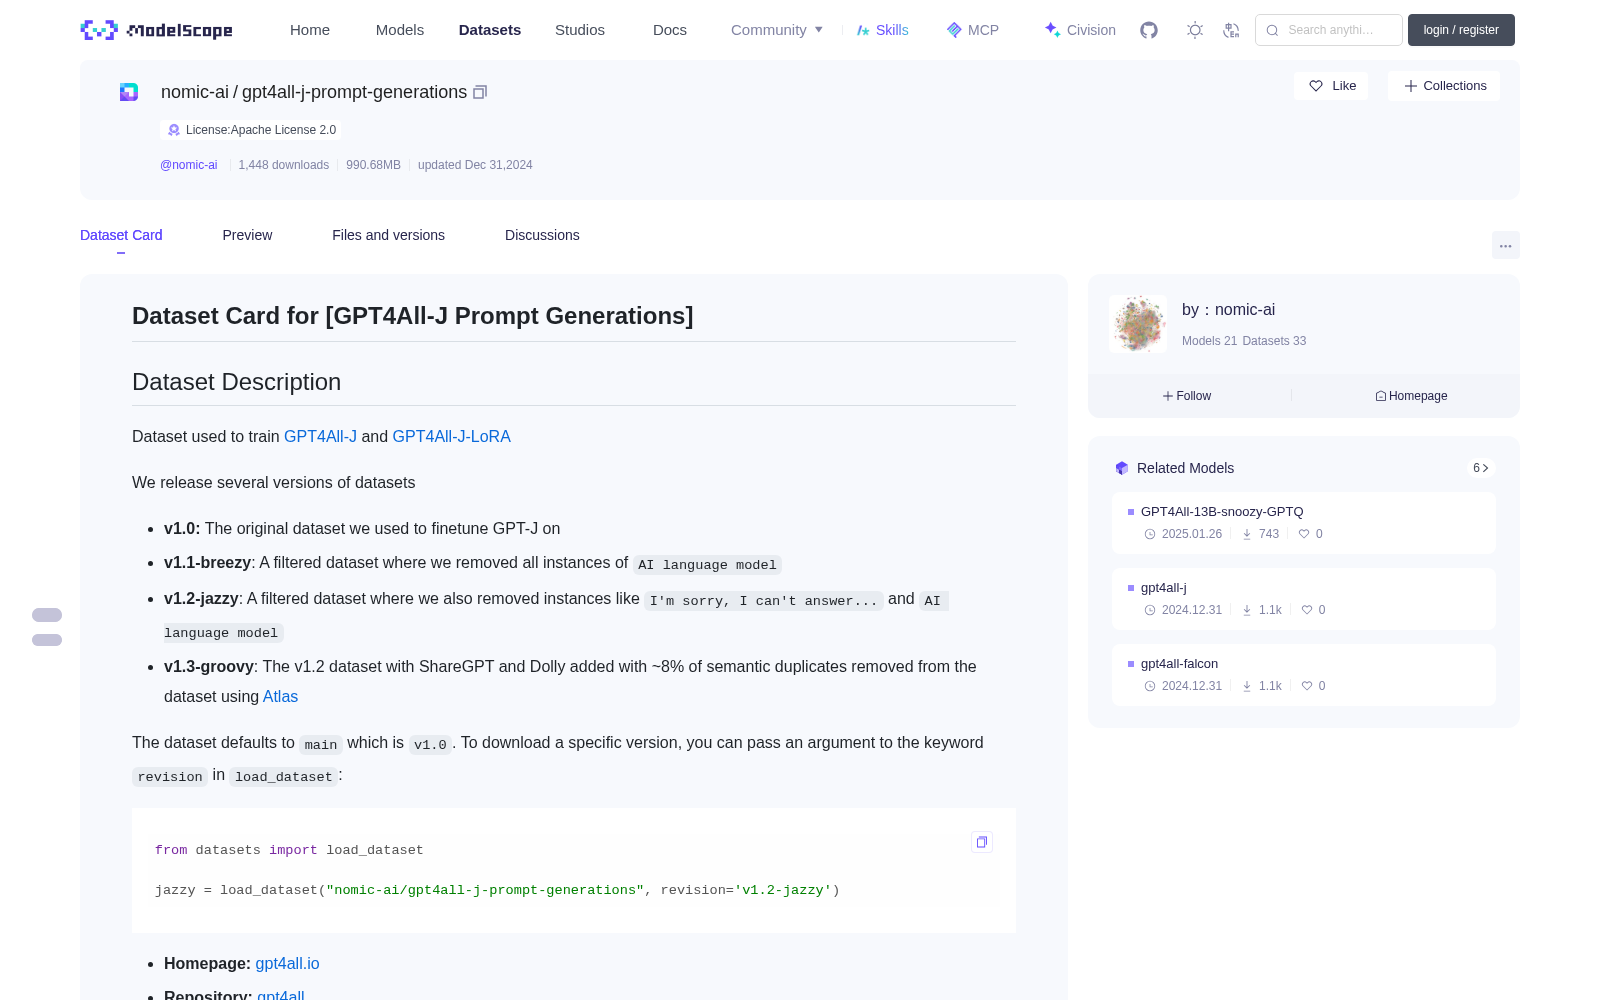
Task: Click the search input field
Action: [x=1329, y=30]
